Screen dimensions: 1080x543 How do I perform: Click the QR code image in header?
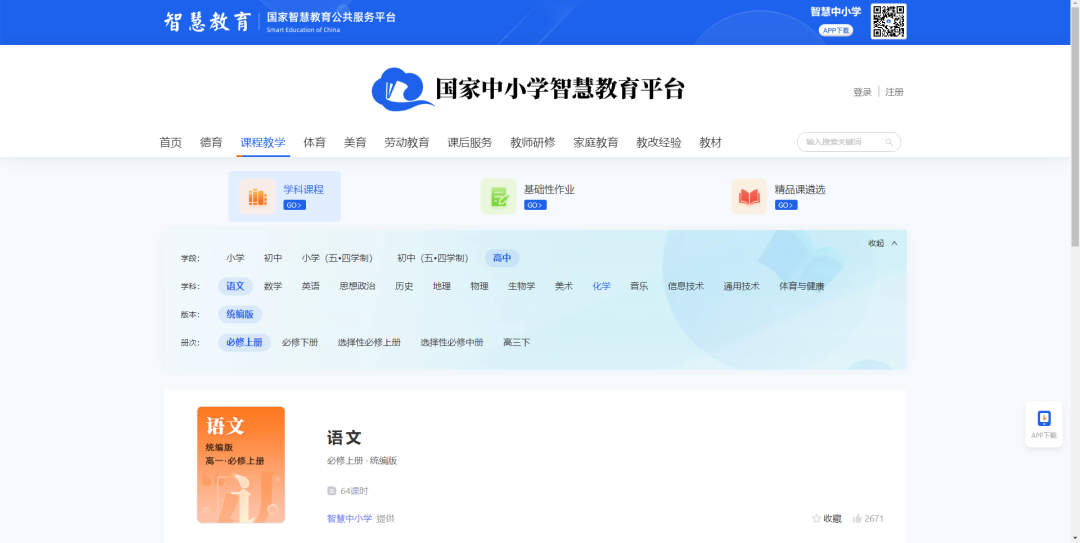pyautogui.click(x=888, y=21)
